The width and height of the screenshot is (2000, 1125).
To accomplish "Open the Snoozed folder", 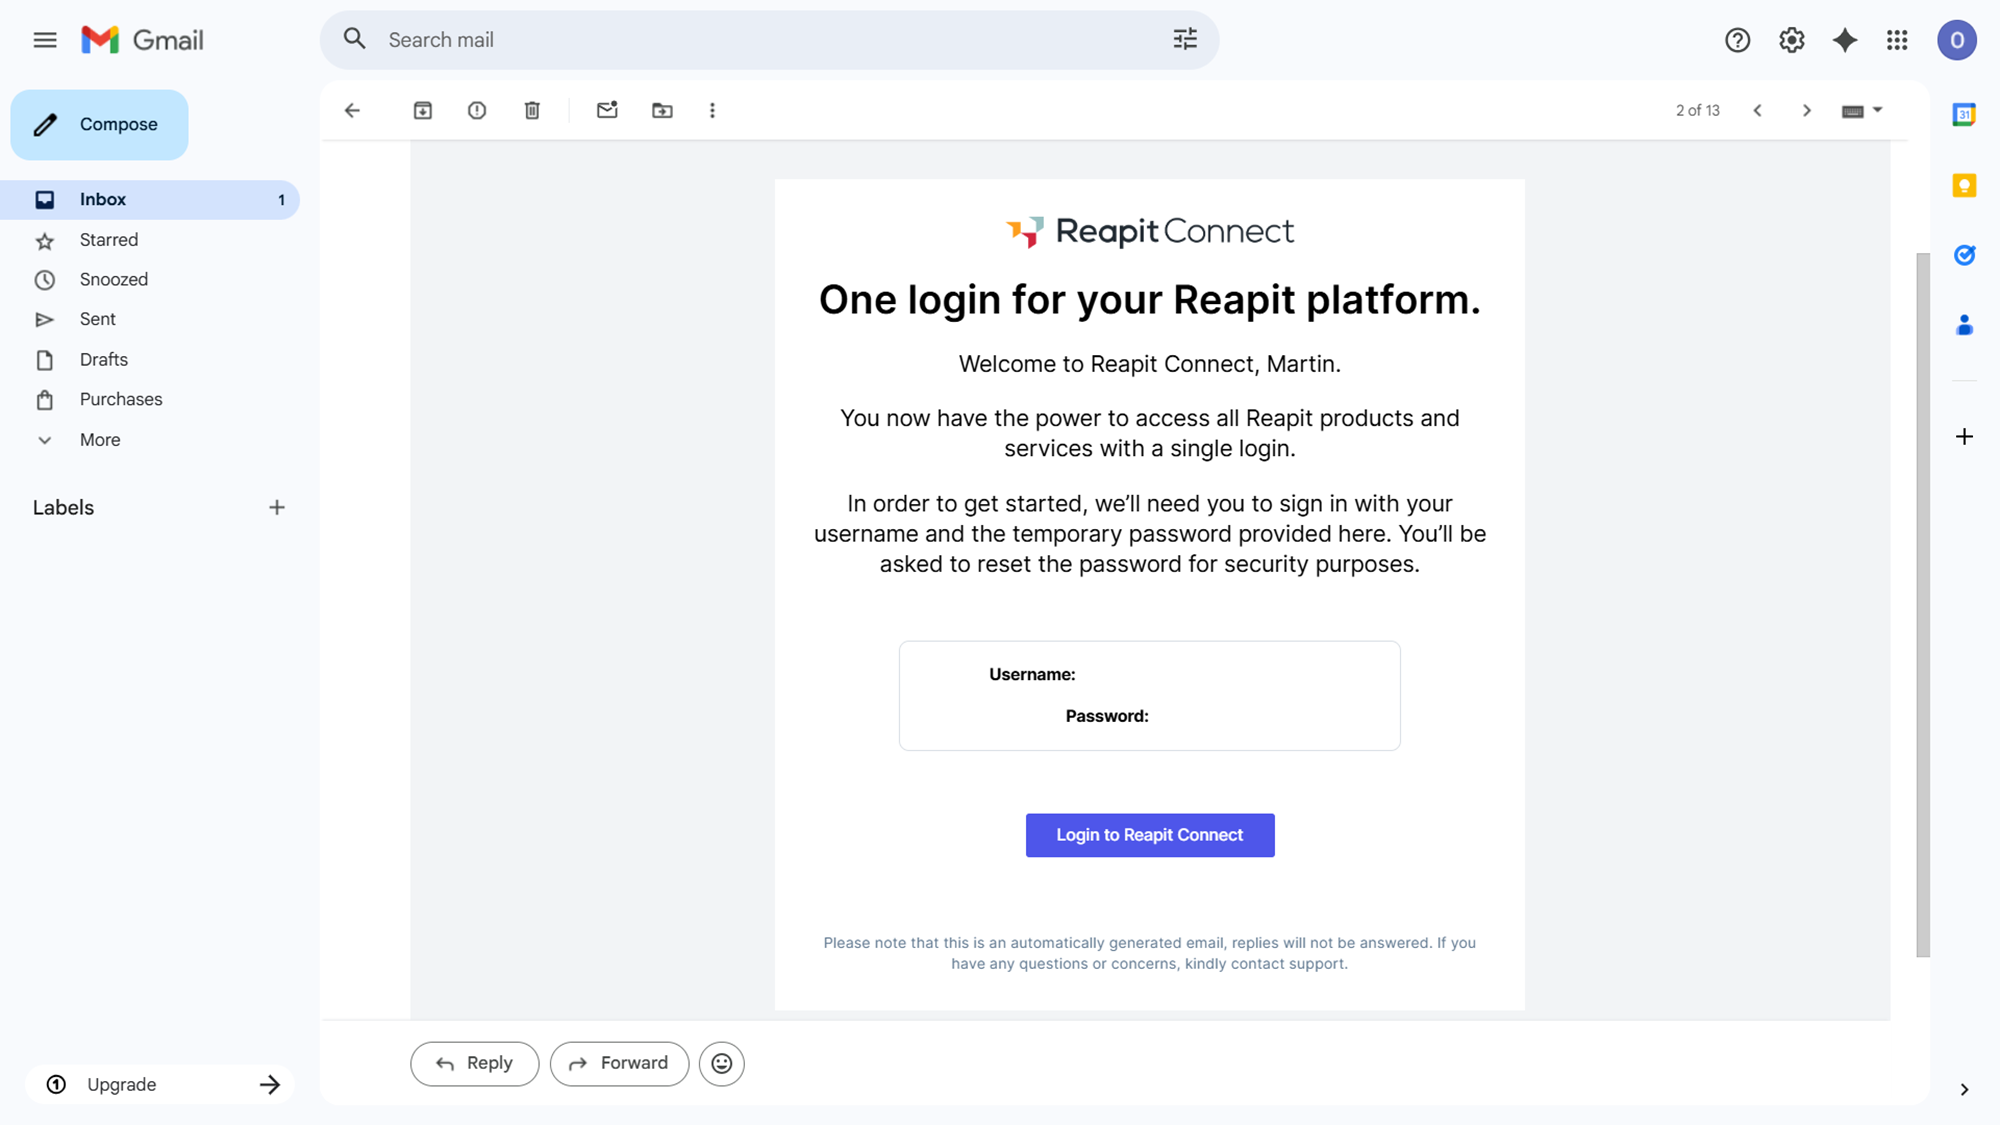I will click(x=150, y=279).
